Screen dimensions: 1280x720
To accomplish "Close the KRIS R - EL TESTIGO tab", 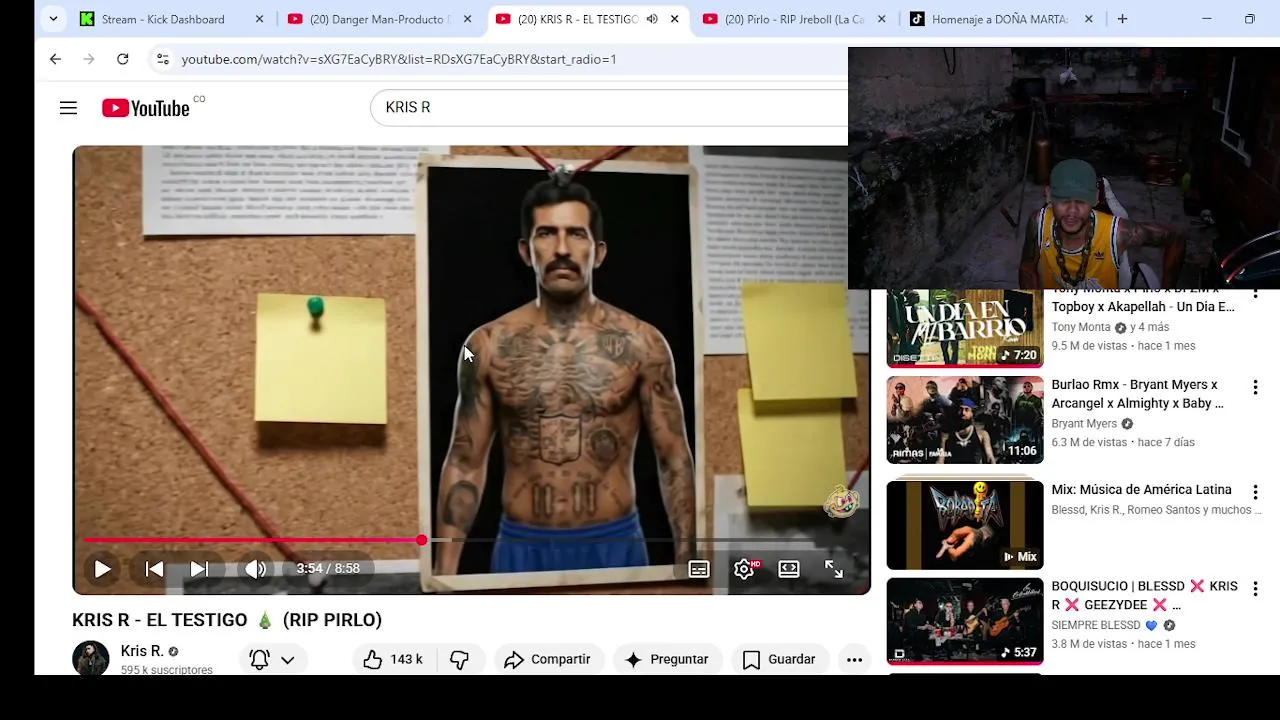I will pos(674,19).
